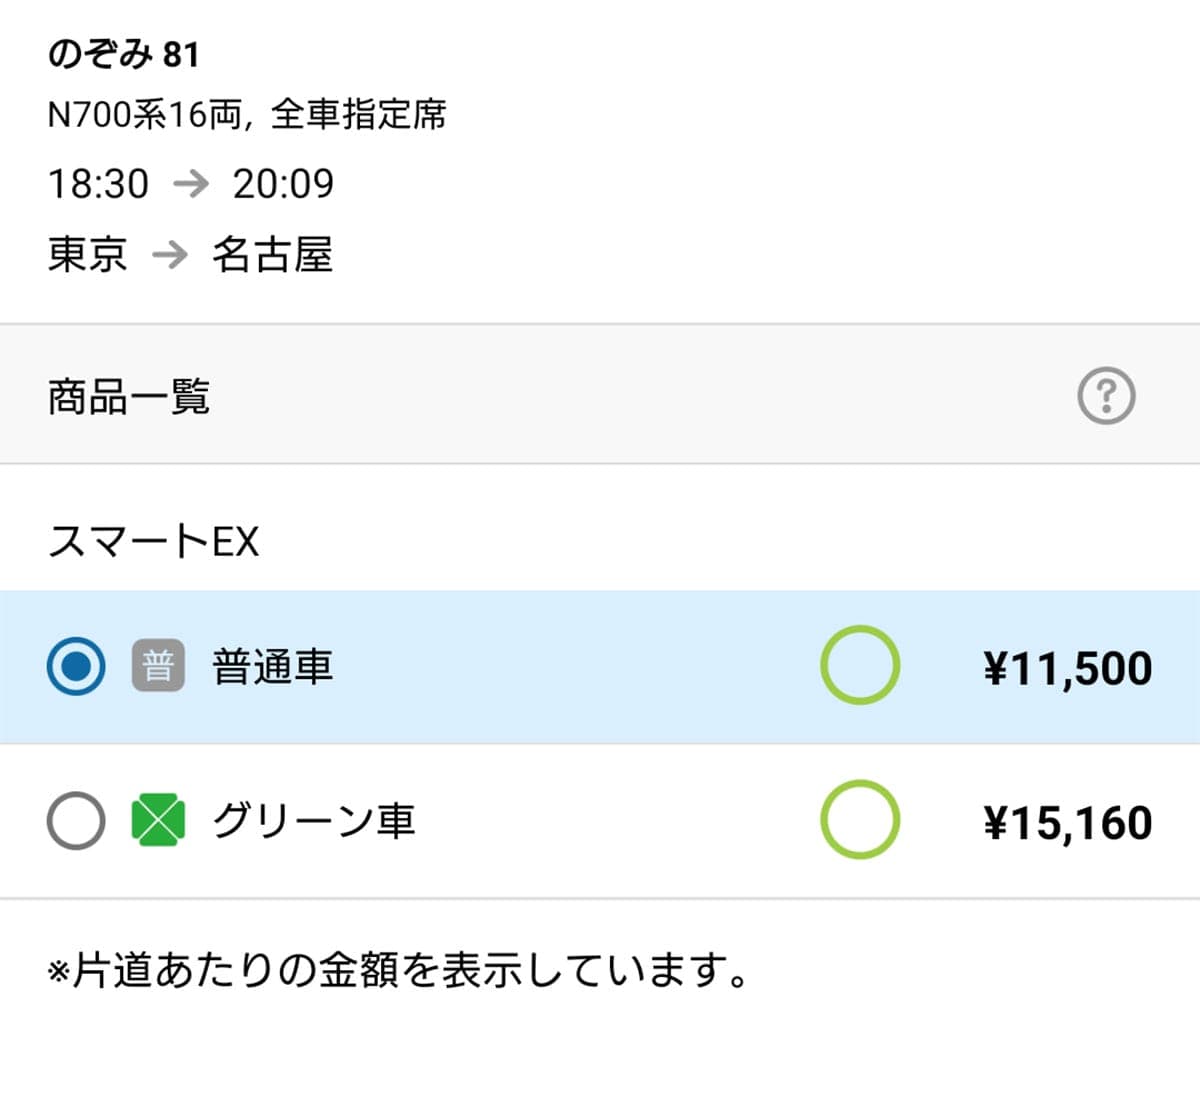Screen dimensions: 1200x1117
Task: Select the 普通車 radio button
Action: point(76,666)
